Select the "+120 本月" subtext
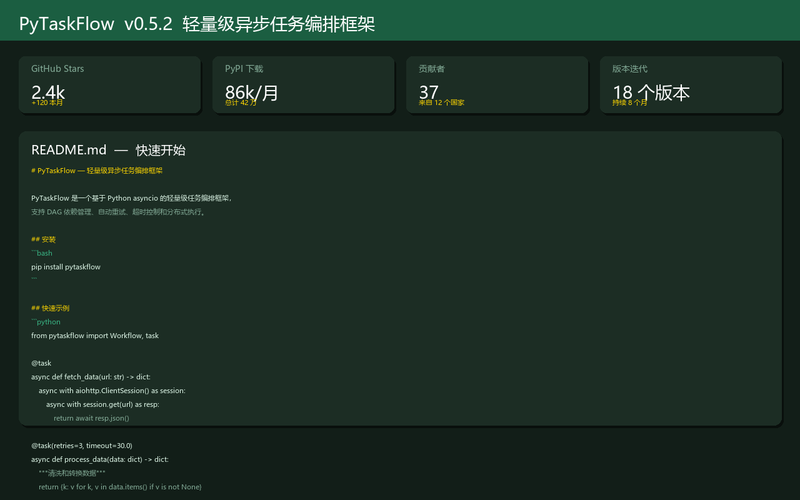The width and height of the screenshot is (800, 500). click(47, 103)
